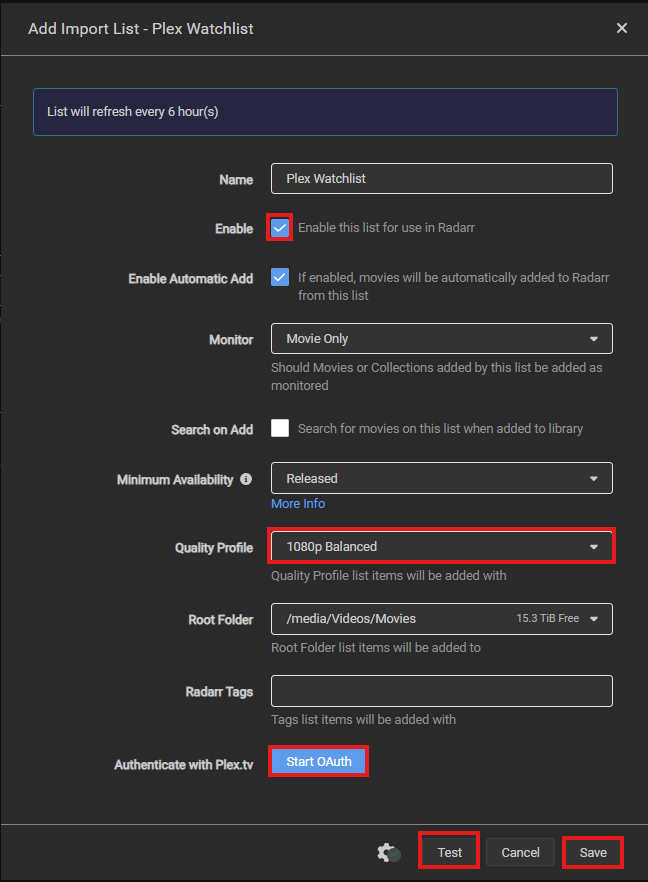Open Minimum Availability dropdown
This screenshot has height=882, width=648.
[x=442, y=478]
